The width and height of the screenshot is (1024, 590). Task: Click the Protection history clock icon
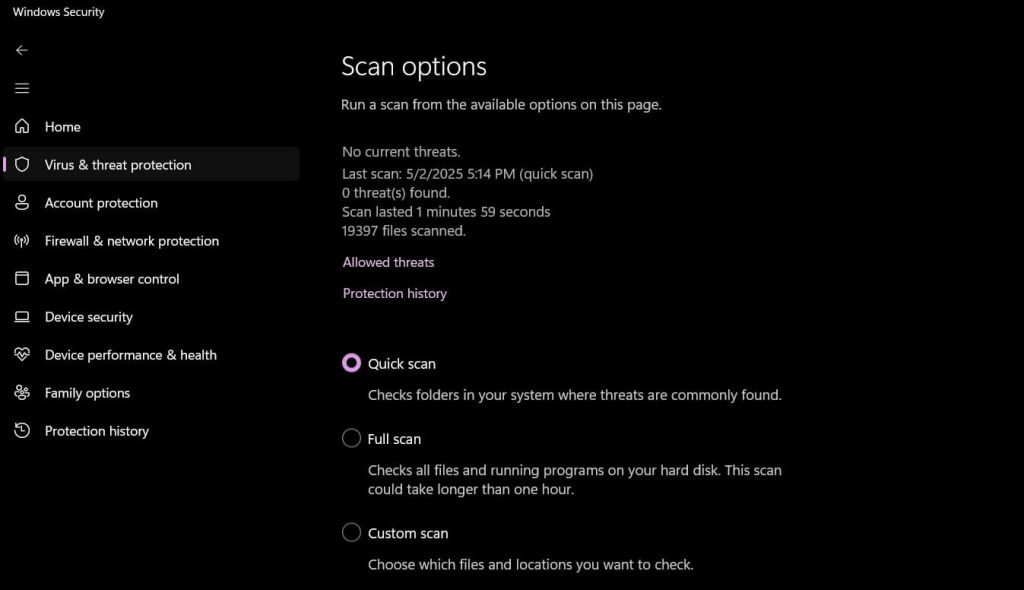point(22,431)
